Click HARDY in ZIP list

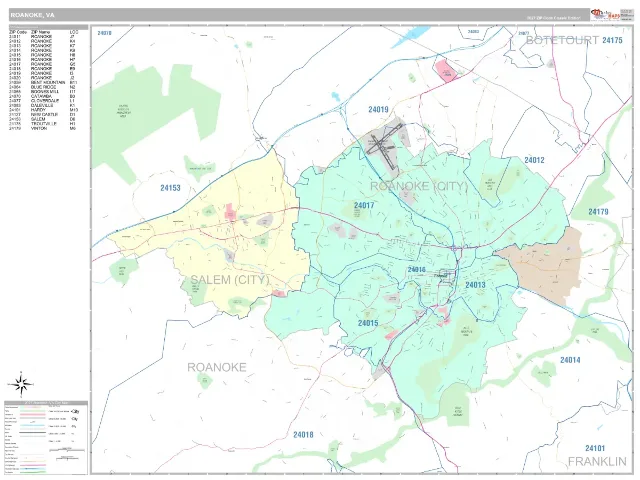pos(38,110)
